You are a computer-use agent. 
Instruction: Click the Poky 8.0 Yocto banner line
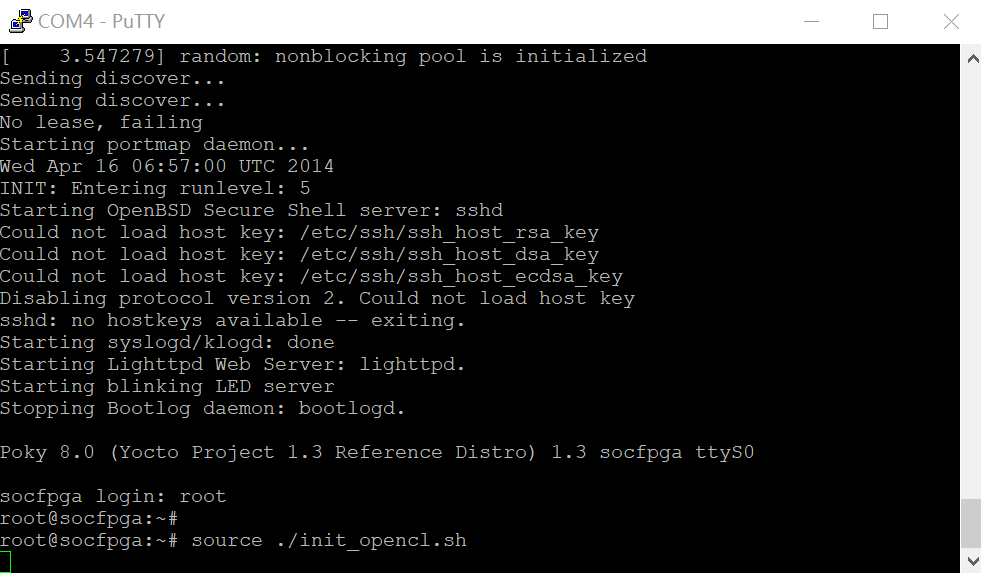[377, 452]
